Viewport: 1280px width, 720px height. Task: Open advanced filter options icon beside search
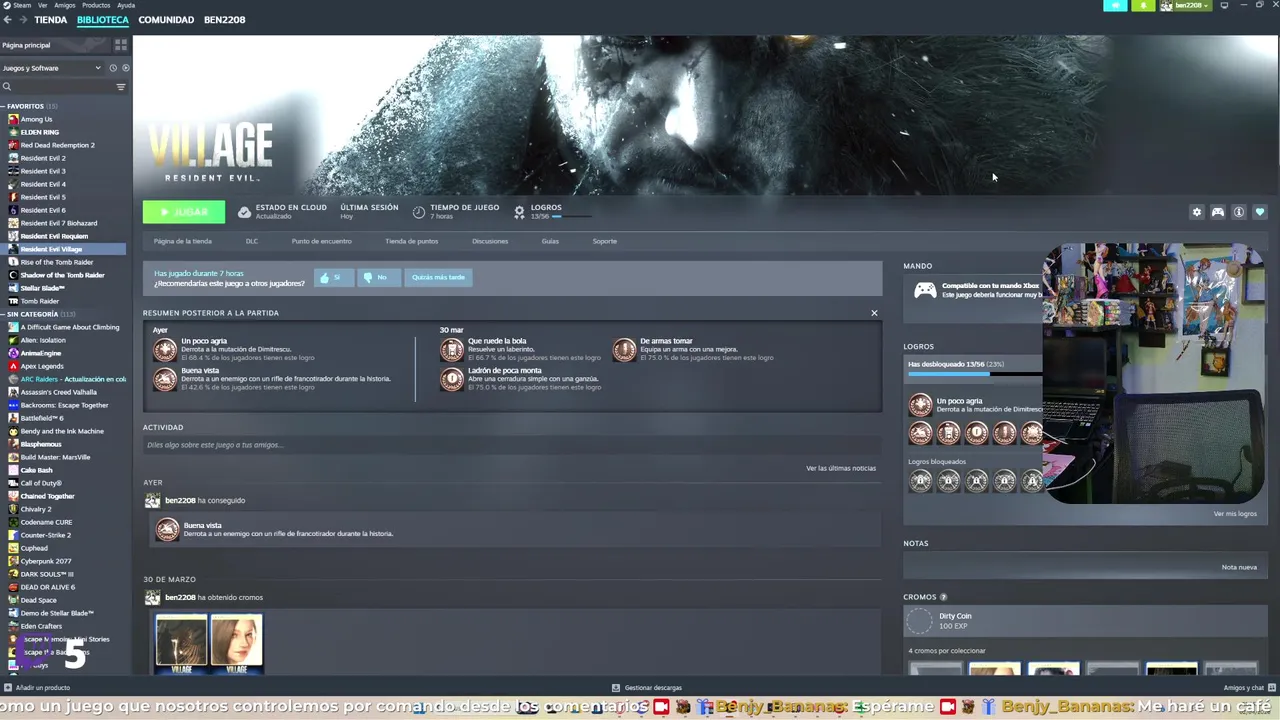(121, 87)
